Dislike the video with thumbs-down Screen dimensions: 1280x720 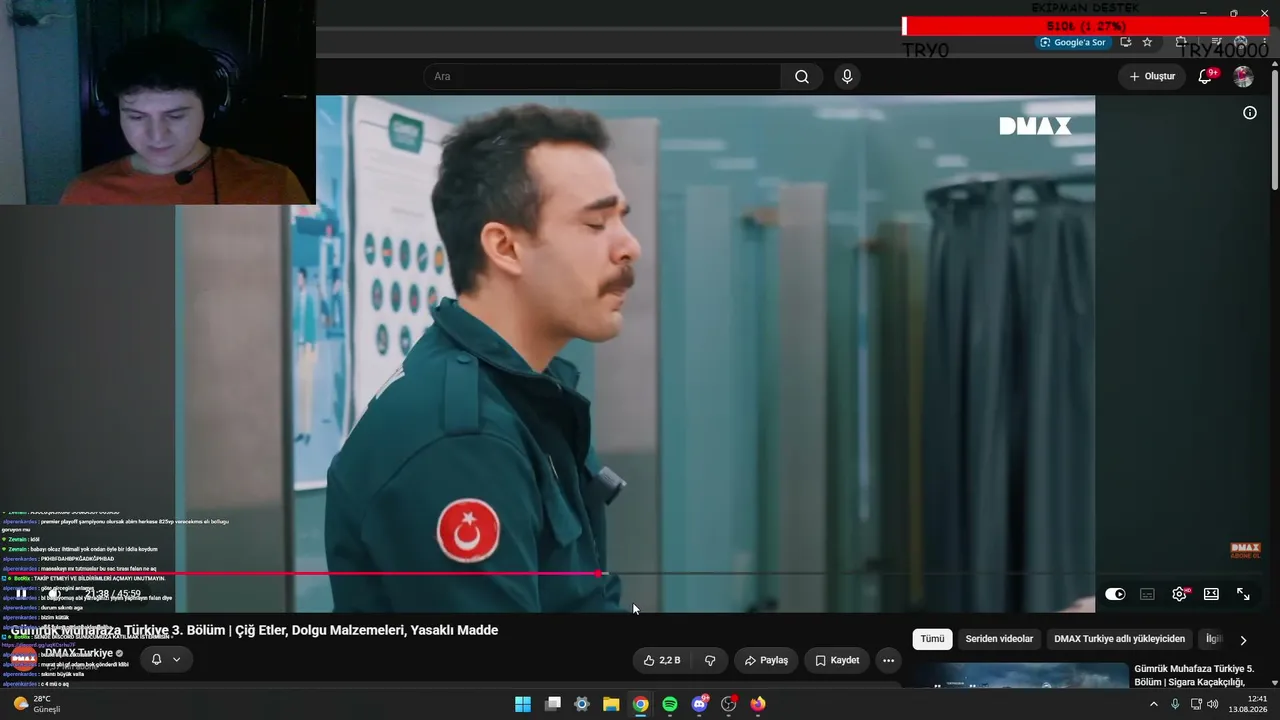pyautogui.click(x=710, y=660)
